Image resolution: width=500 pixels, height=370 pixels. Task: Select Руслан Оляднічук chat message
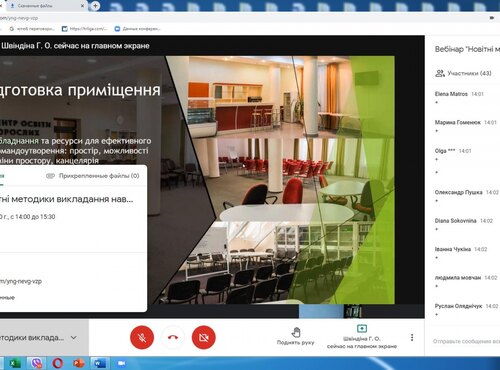point(467,310)
